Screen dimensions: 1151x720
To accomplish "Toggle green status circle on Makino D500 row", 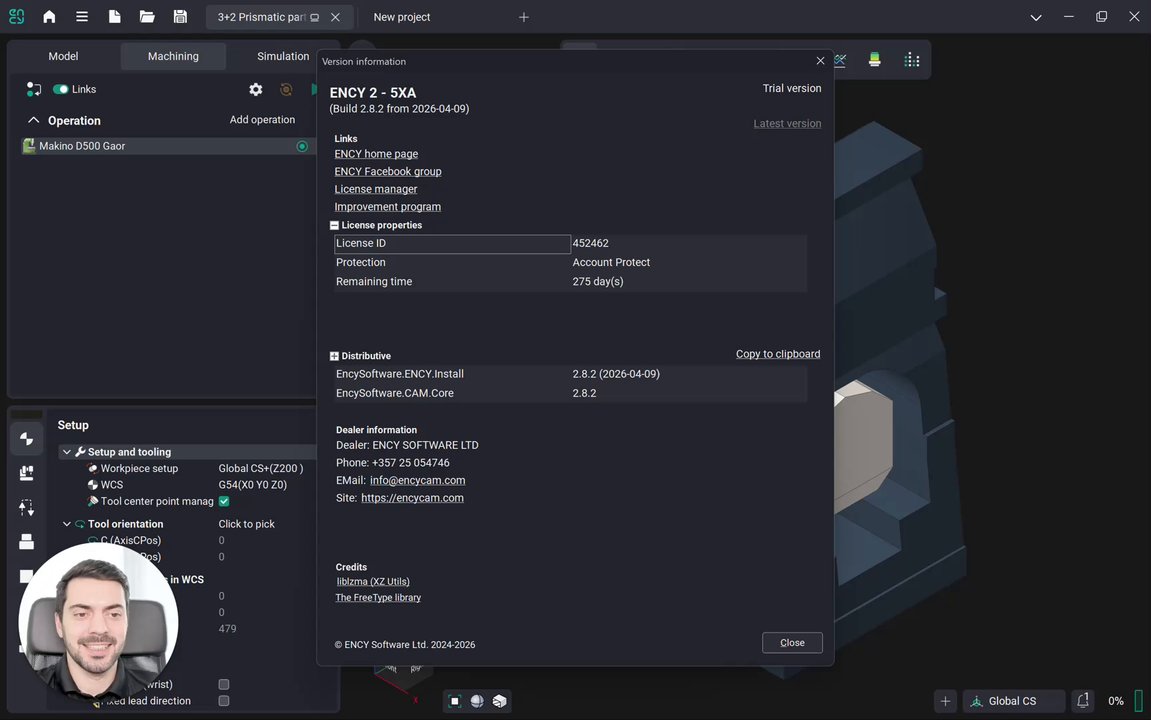I will (302, 146).
